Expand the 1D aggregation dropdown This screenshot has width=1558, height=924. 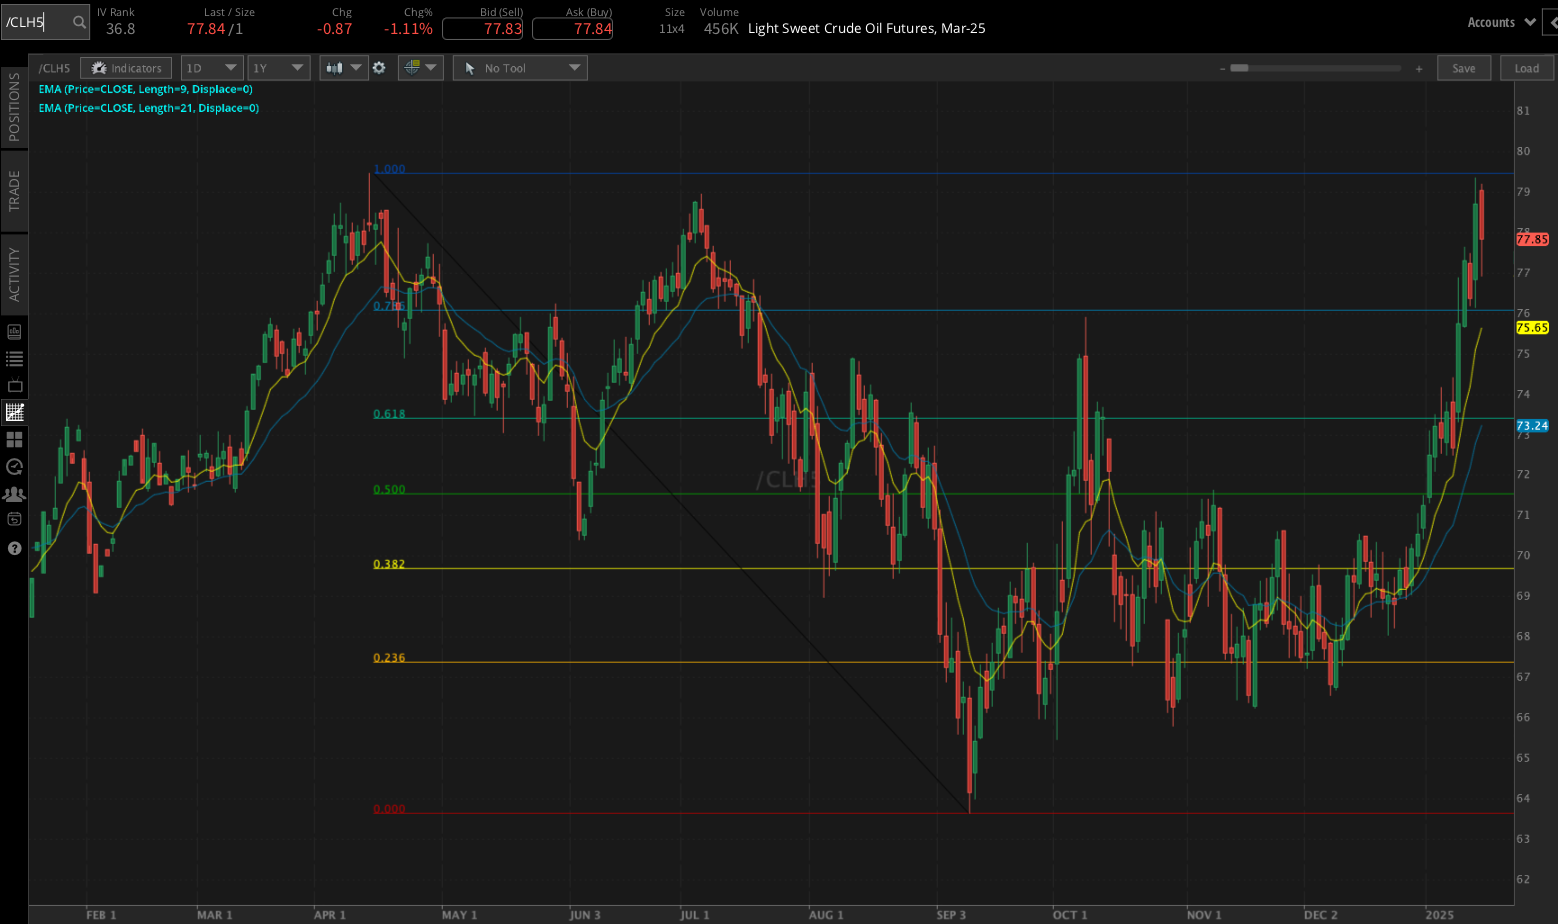point(211,68)
